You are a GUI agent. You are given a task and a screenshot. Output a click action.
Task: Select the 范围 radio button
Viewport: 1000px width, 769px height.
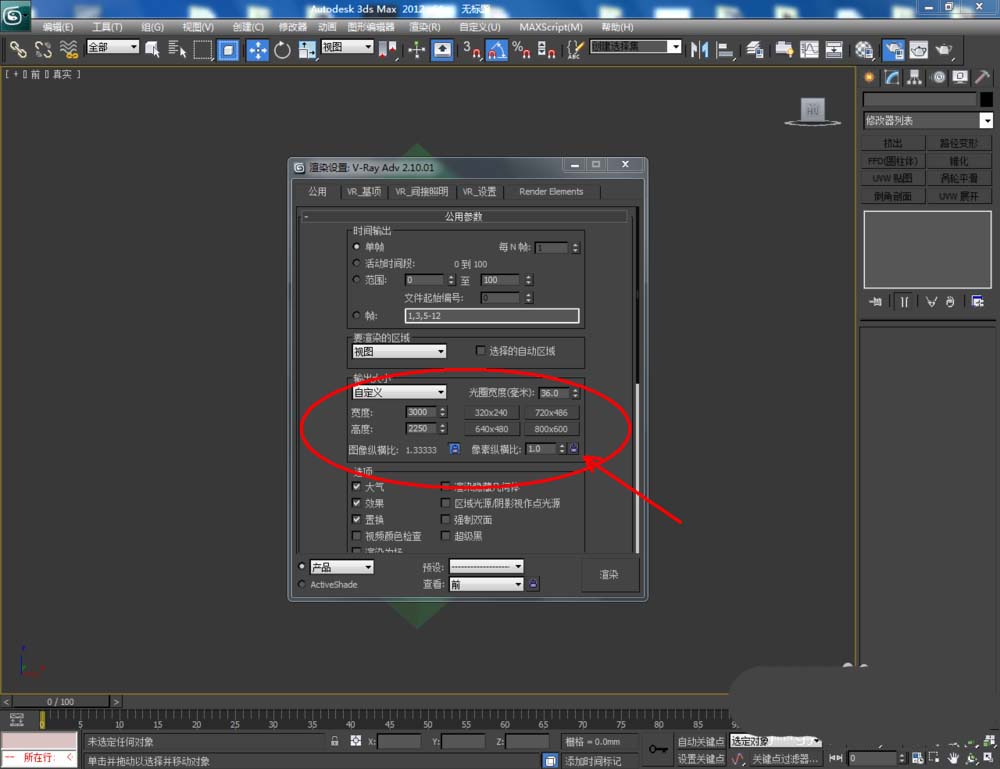pos(357,280)
